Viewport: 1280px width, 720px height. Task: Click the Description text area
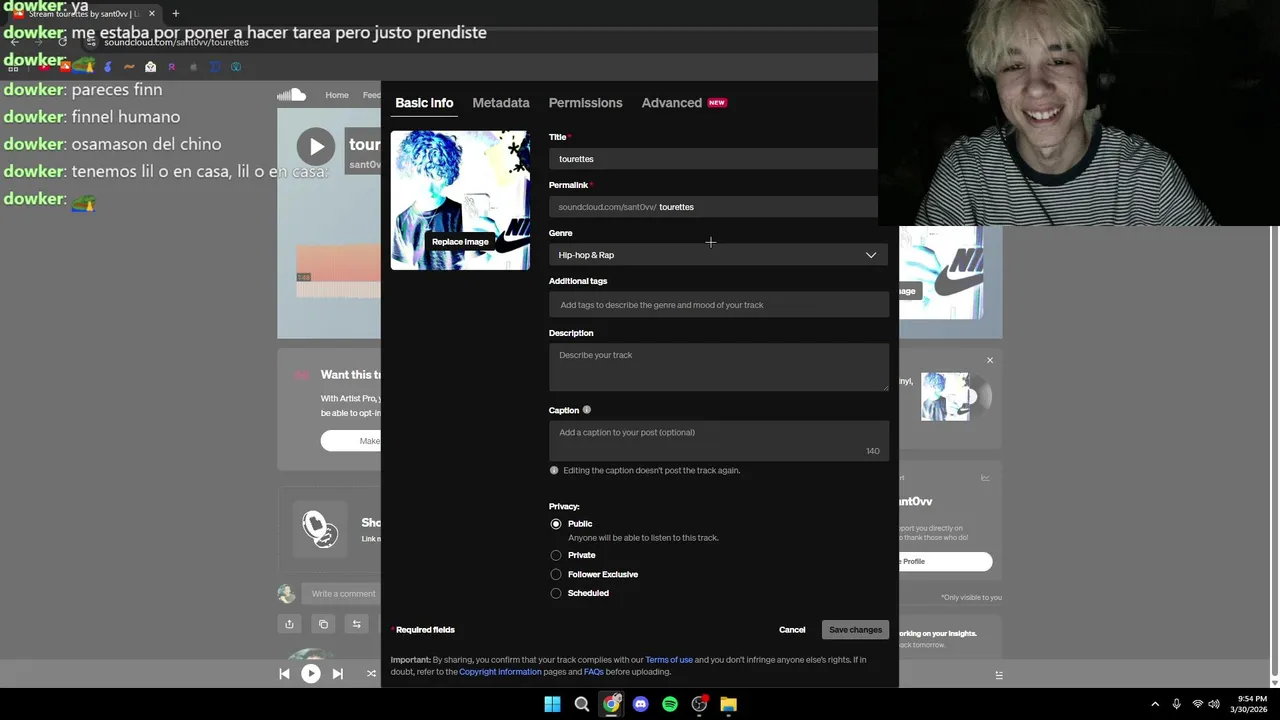coord(718,367)
